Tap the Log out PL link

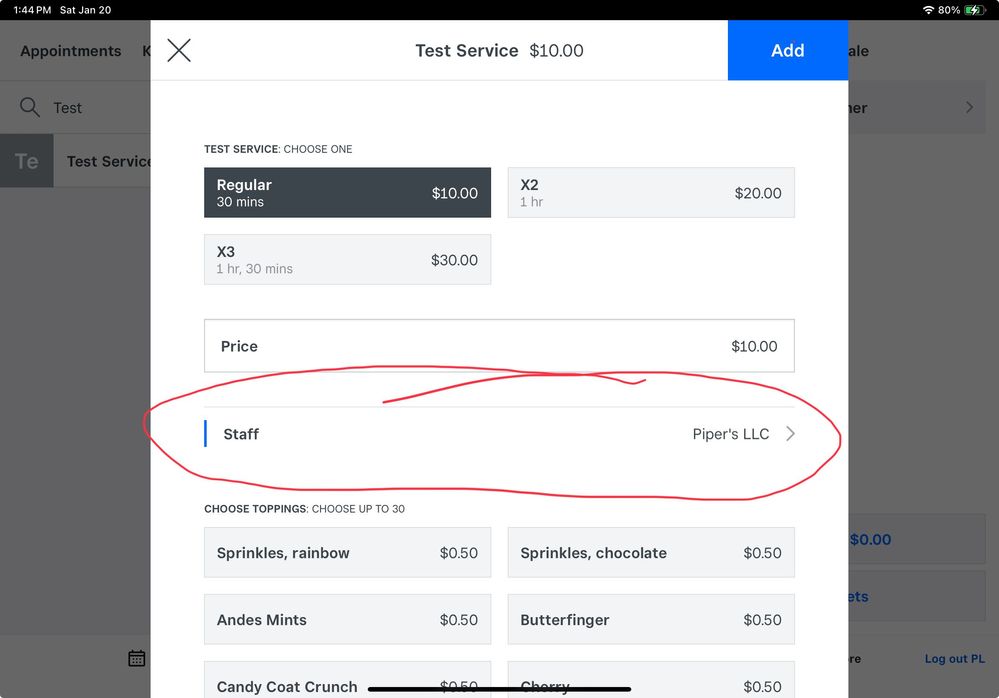954,659
